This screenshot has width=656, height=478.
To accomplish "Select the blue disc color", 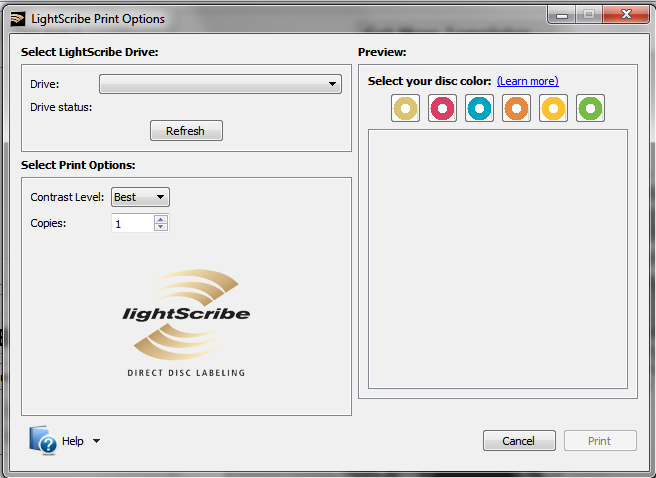I will tap(479, 108).
